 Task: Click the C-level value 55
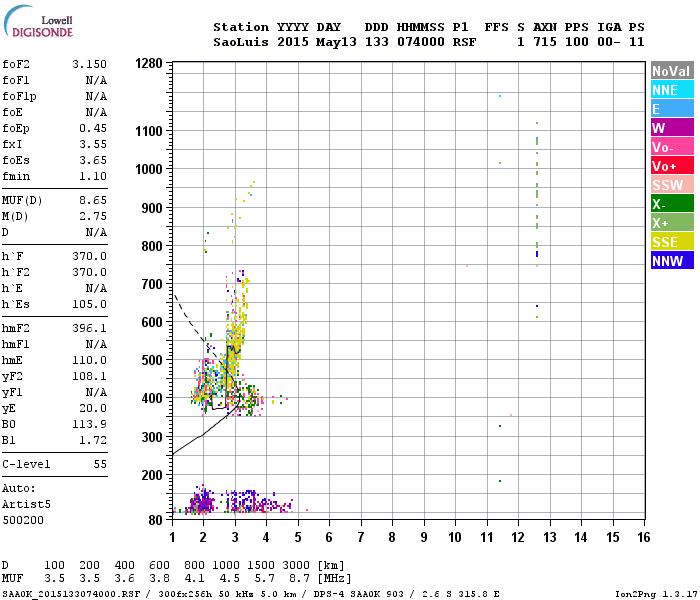coord(100,464)
